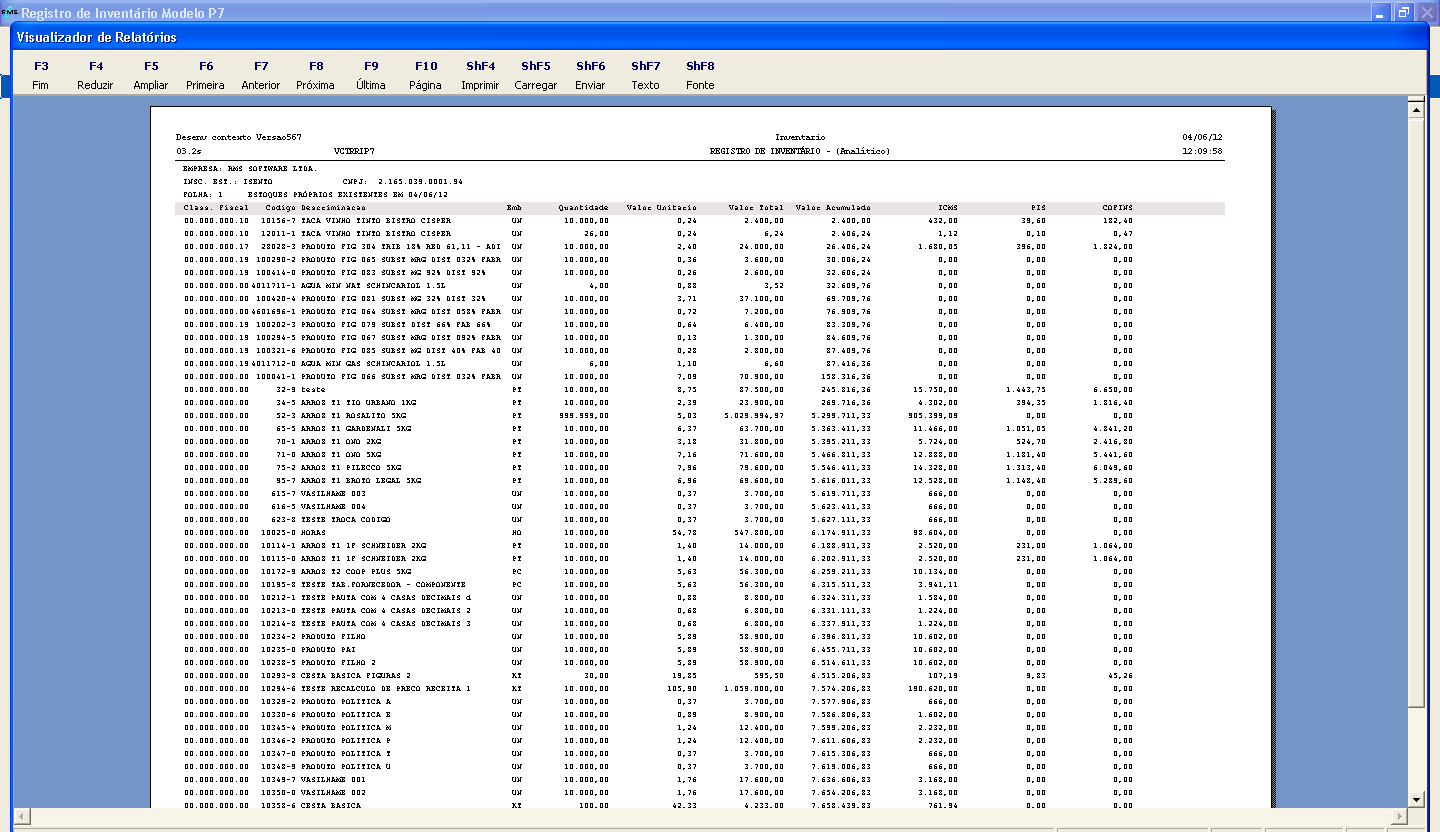1440x832 pixels.
Task: Print the report with ShF4 Imprimir
Action: pos(480,75)
